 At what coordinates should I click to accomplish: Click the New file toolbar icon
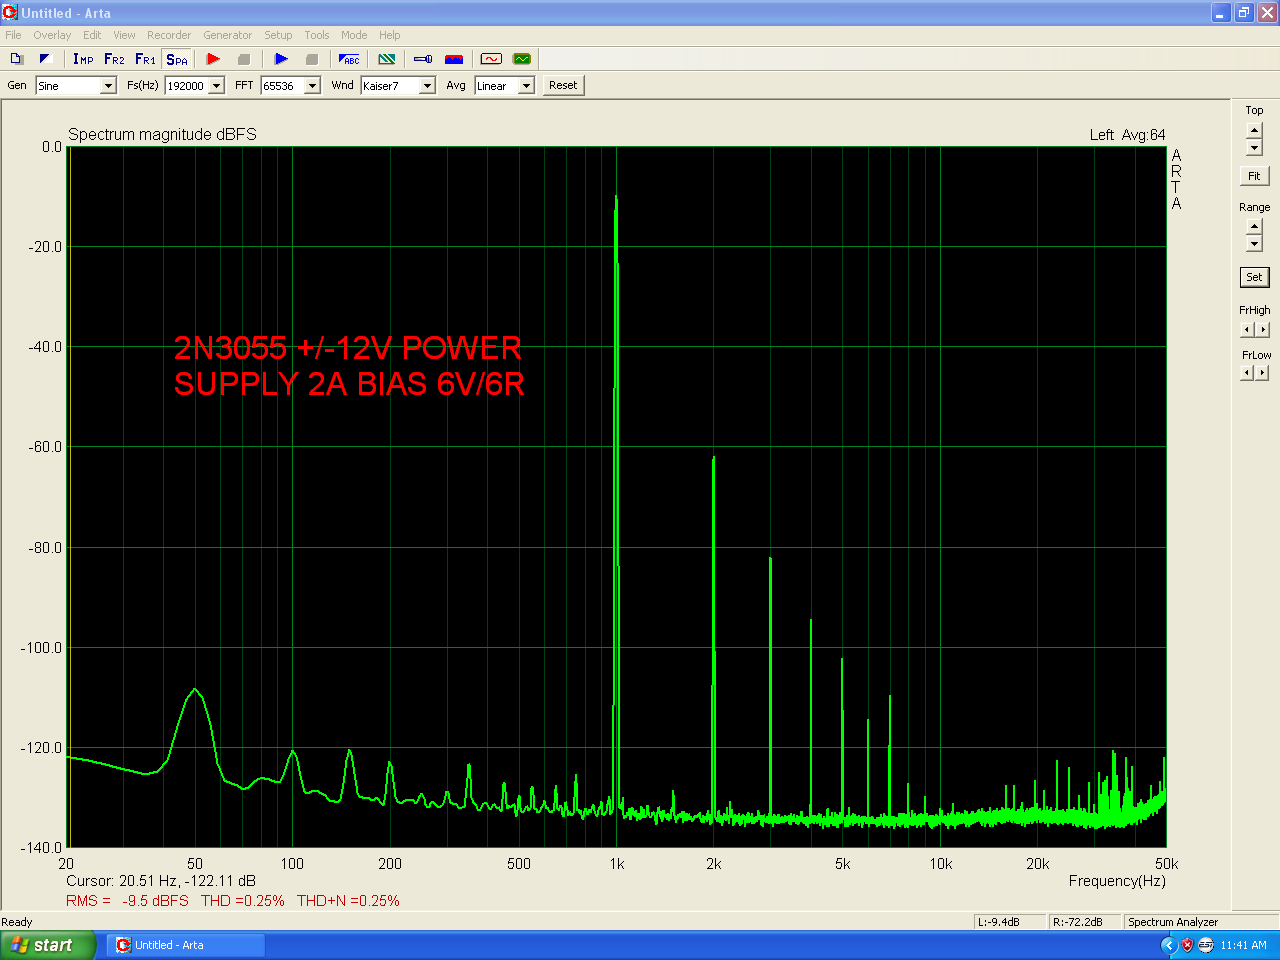16,59
